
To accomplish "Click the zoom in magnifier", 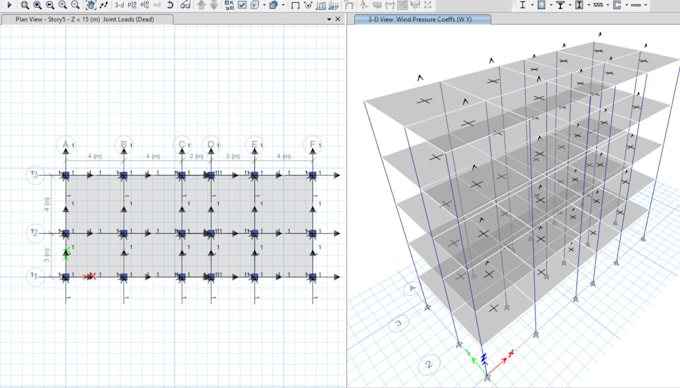I will (x=62, y=5).
